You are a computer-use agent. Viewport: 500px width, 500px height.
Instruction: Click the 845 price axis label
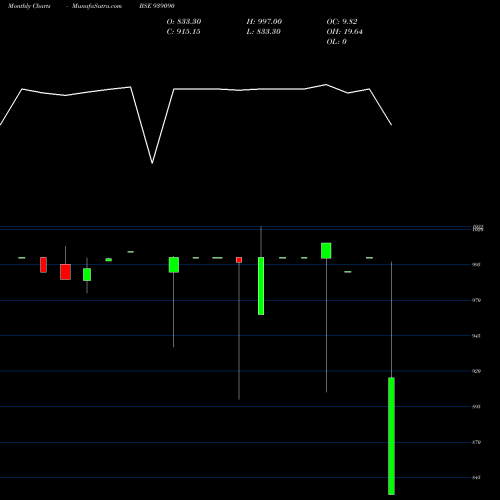tap(476, 478)
